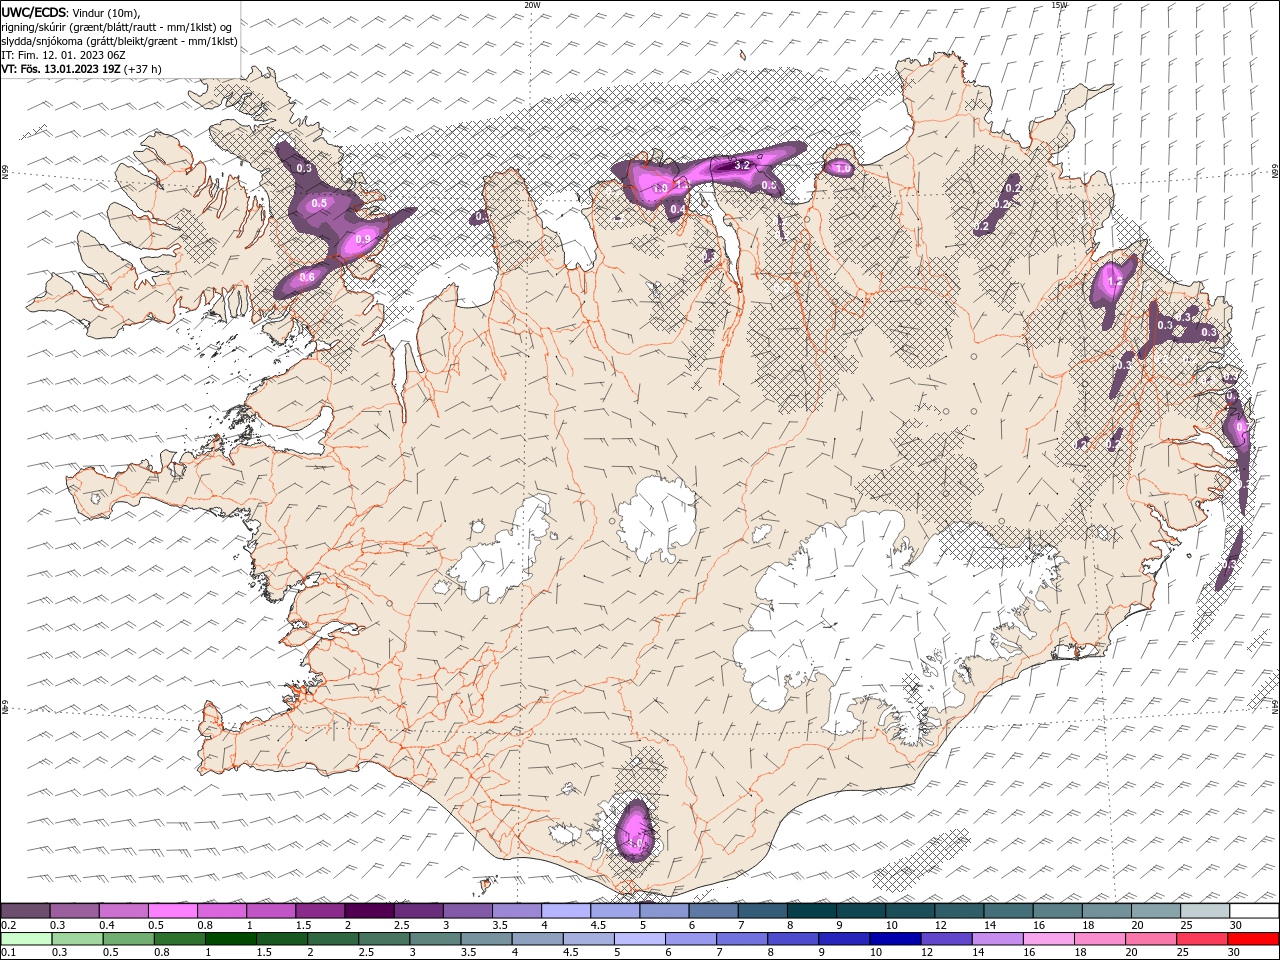Select the 0.3–0.4 swatch in purple legend row
Screen dimensions: 1280x960
74,911
